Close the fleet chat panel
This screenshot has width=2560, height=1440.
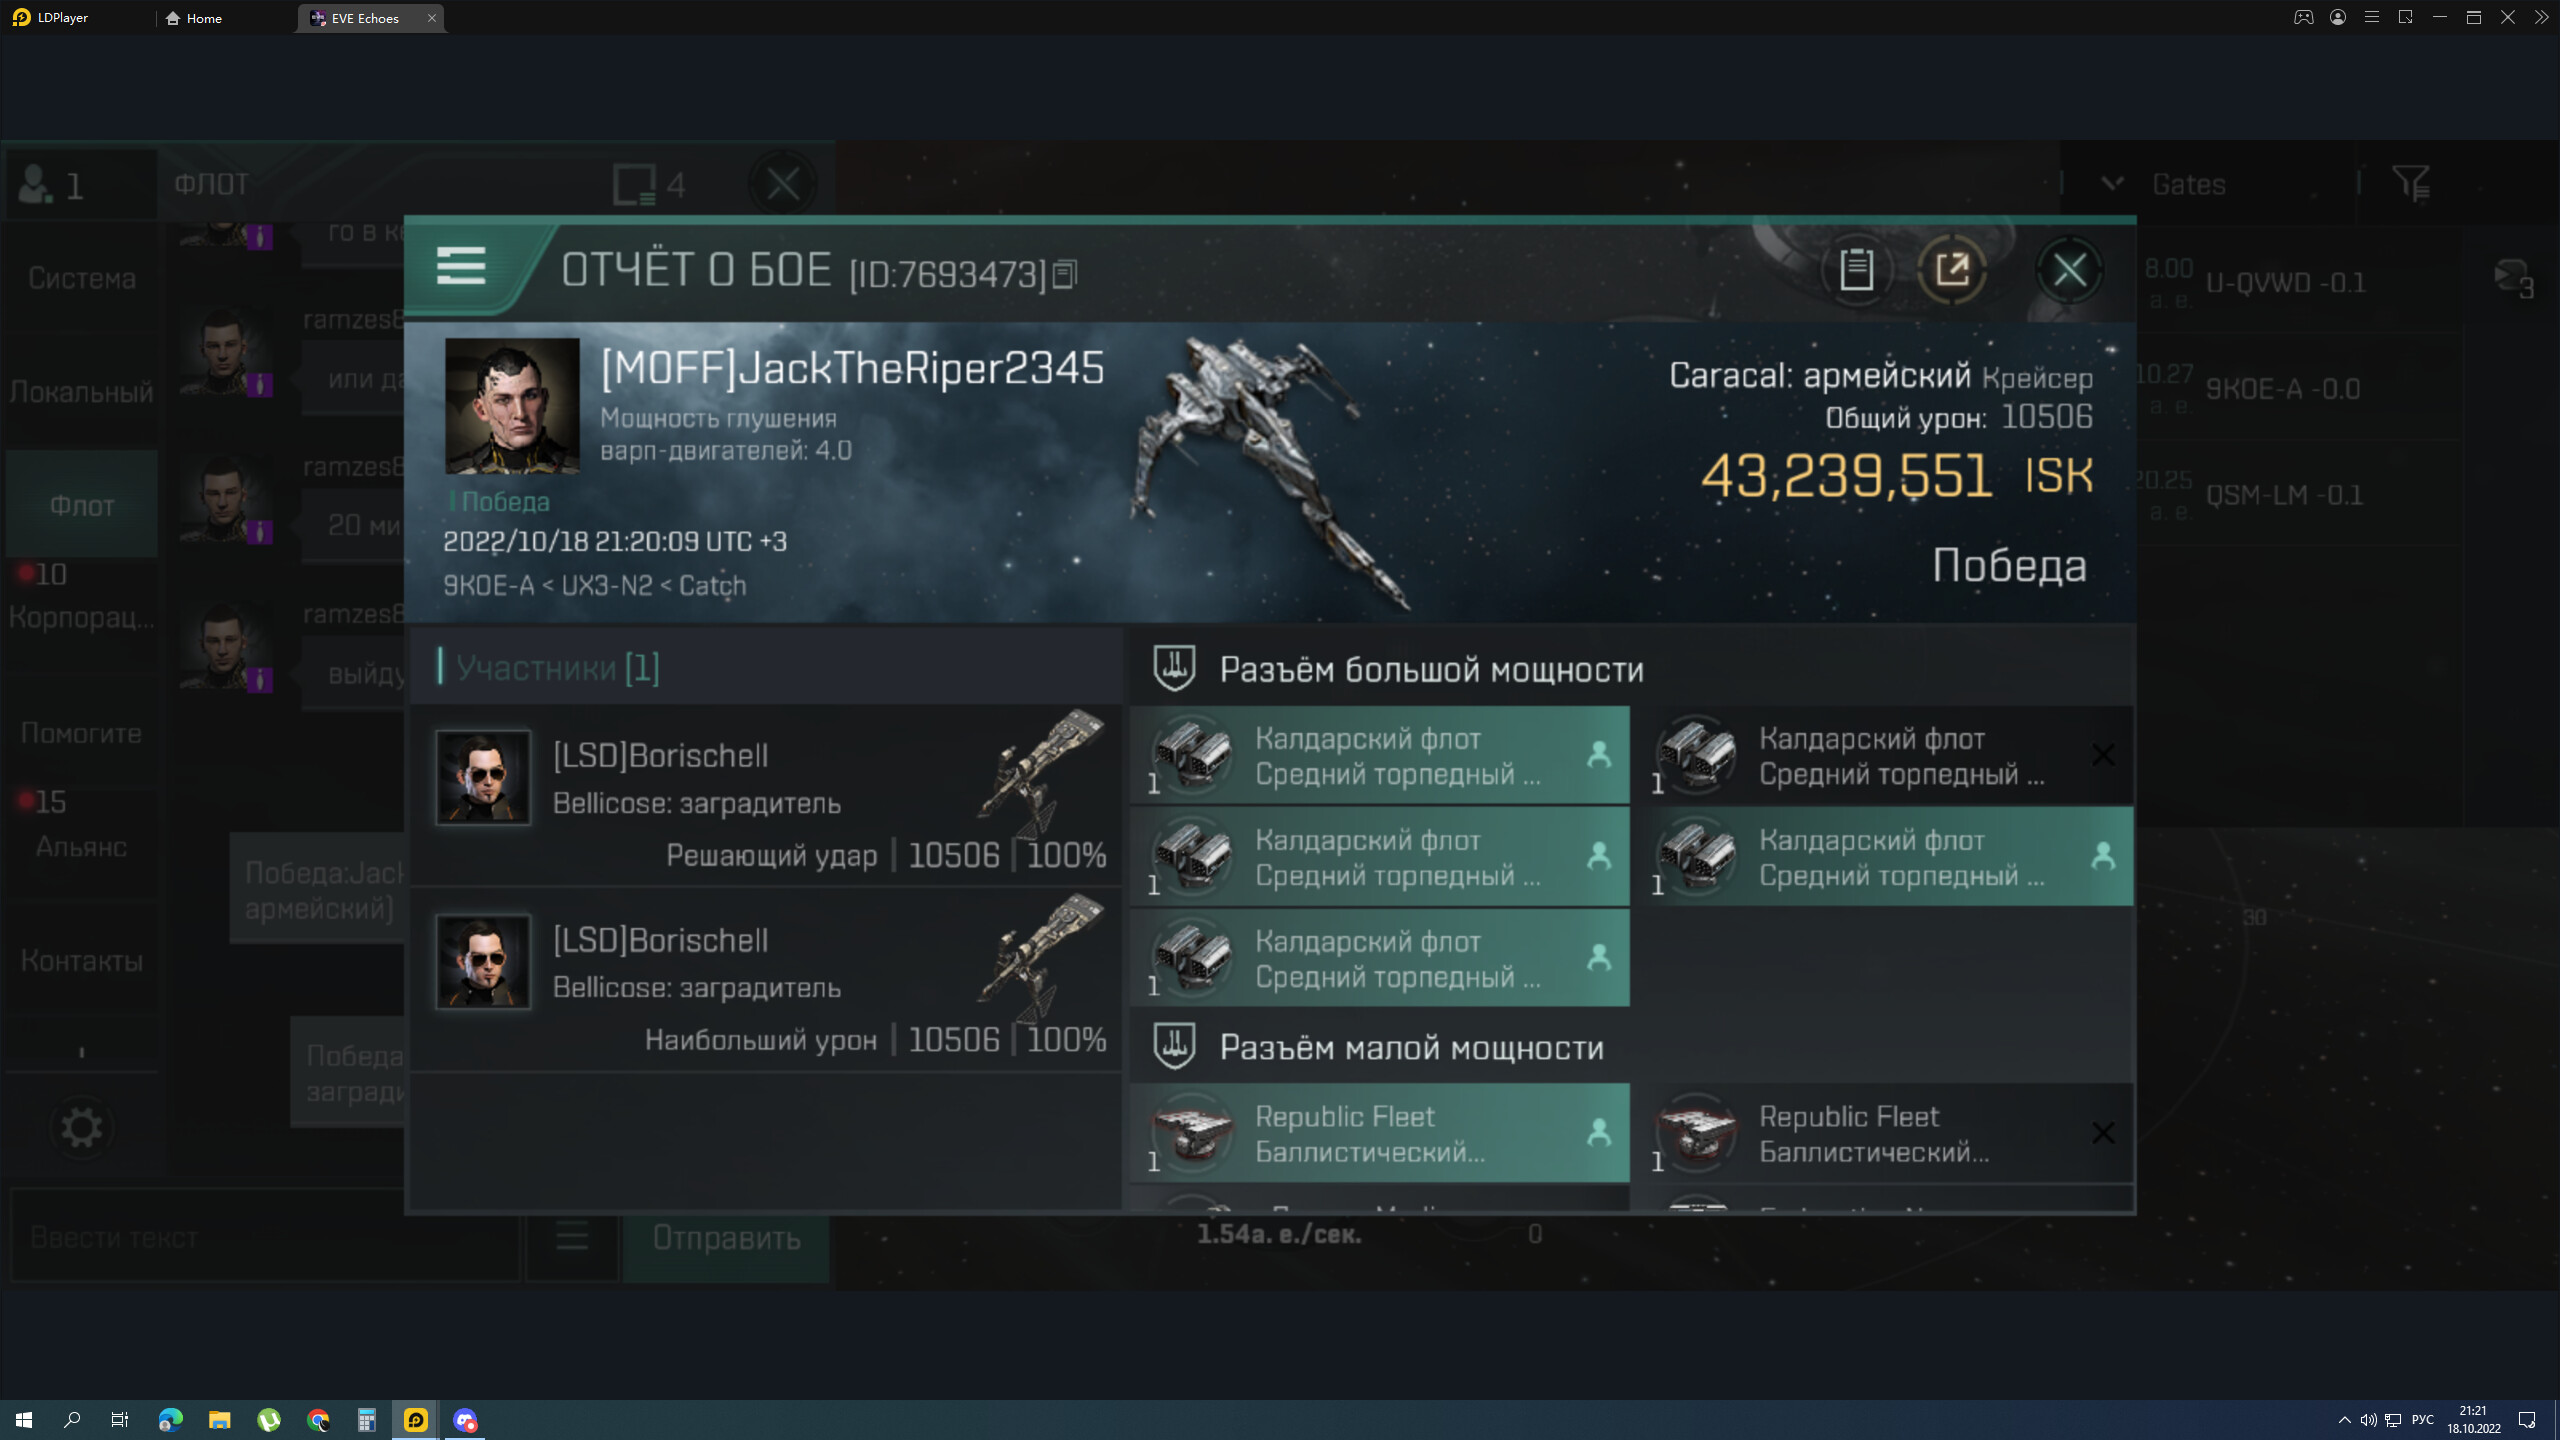[782, 184]
